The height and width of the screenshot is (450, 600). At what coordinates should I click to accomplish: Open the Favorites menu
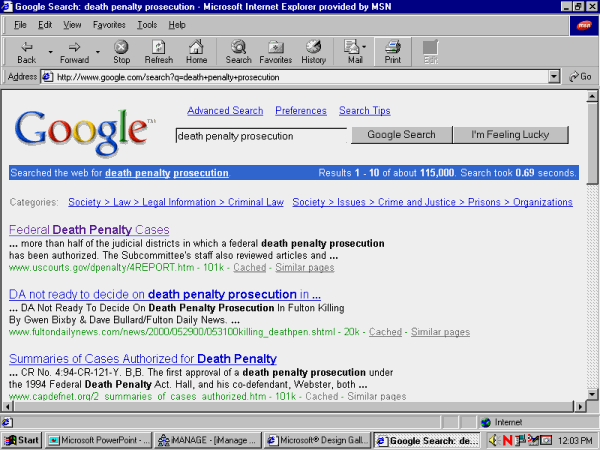coord(109,24)
